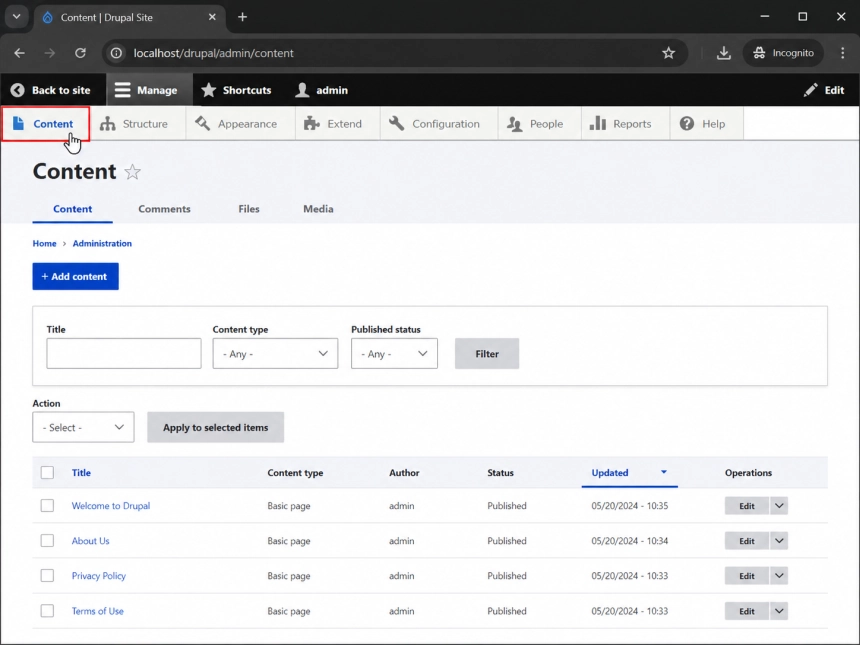
Task: Expand the Content type dropdown
Action: [x=275, y=354]
